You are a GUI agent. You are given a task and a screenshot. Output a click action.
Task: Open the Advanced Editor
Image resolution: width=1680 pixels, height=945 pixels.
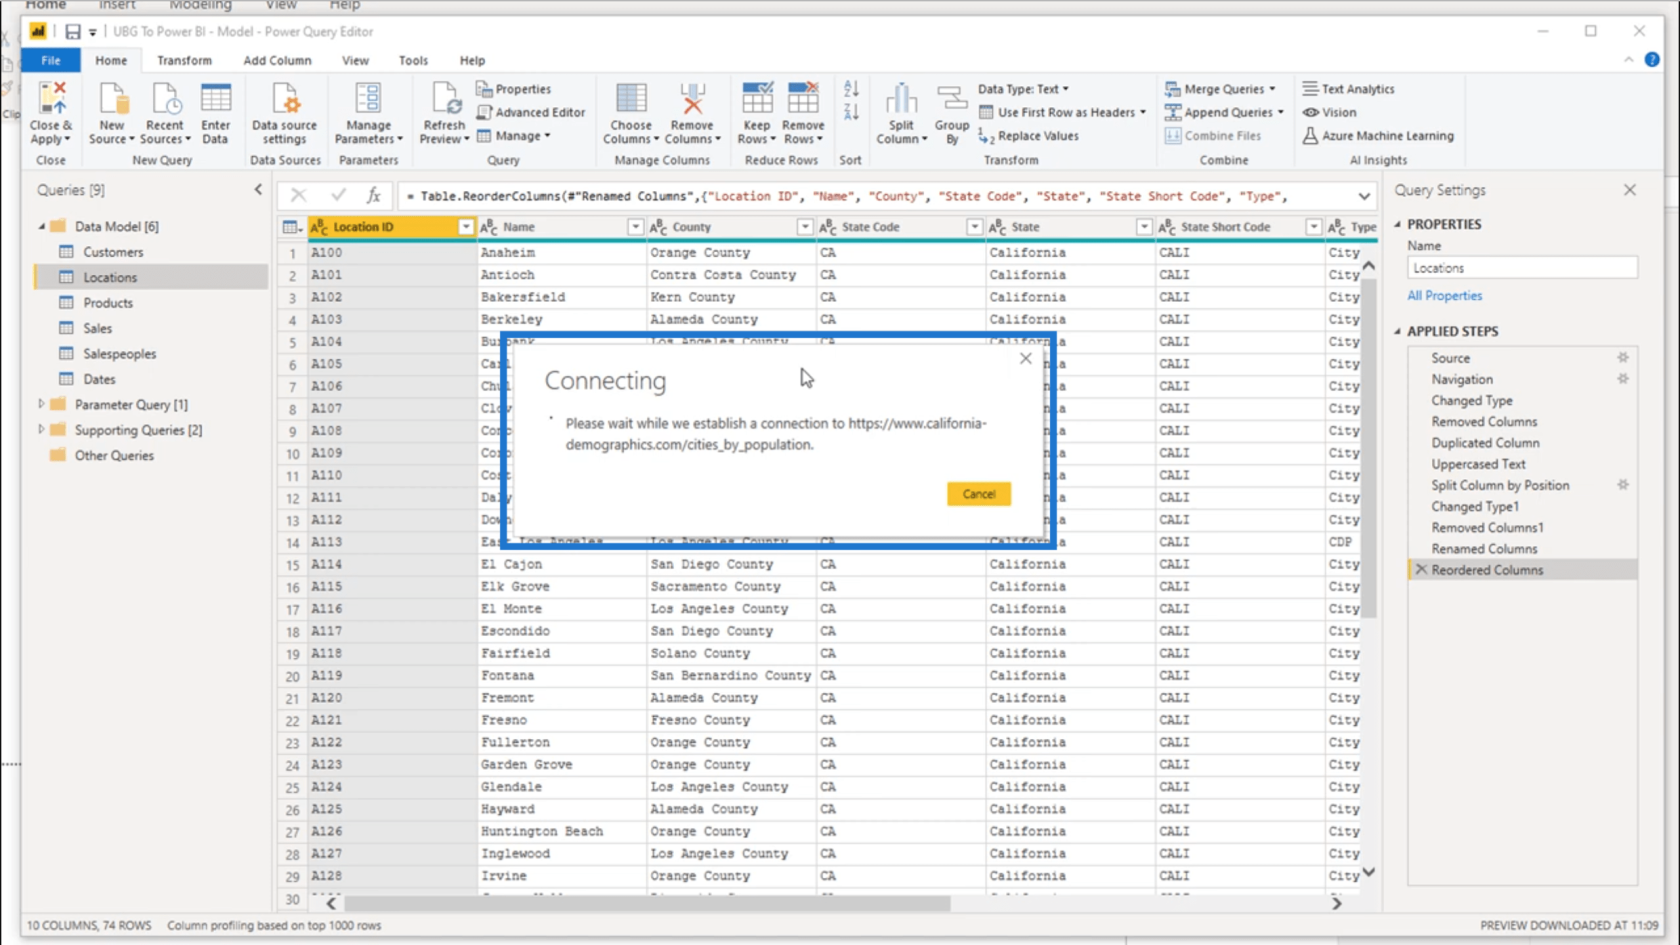click(x=531, y=112)
